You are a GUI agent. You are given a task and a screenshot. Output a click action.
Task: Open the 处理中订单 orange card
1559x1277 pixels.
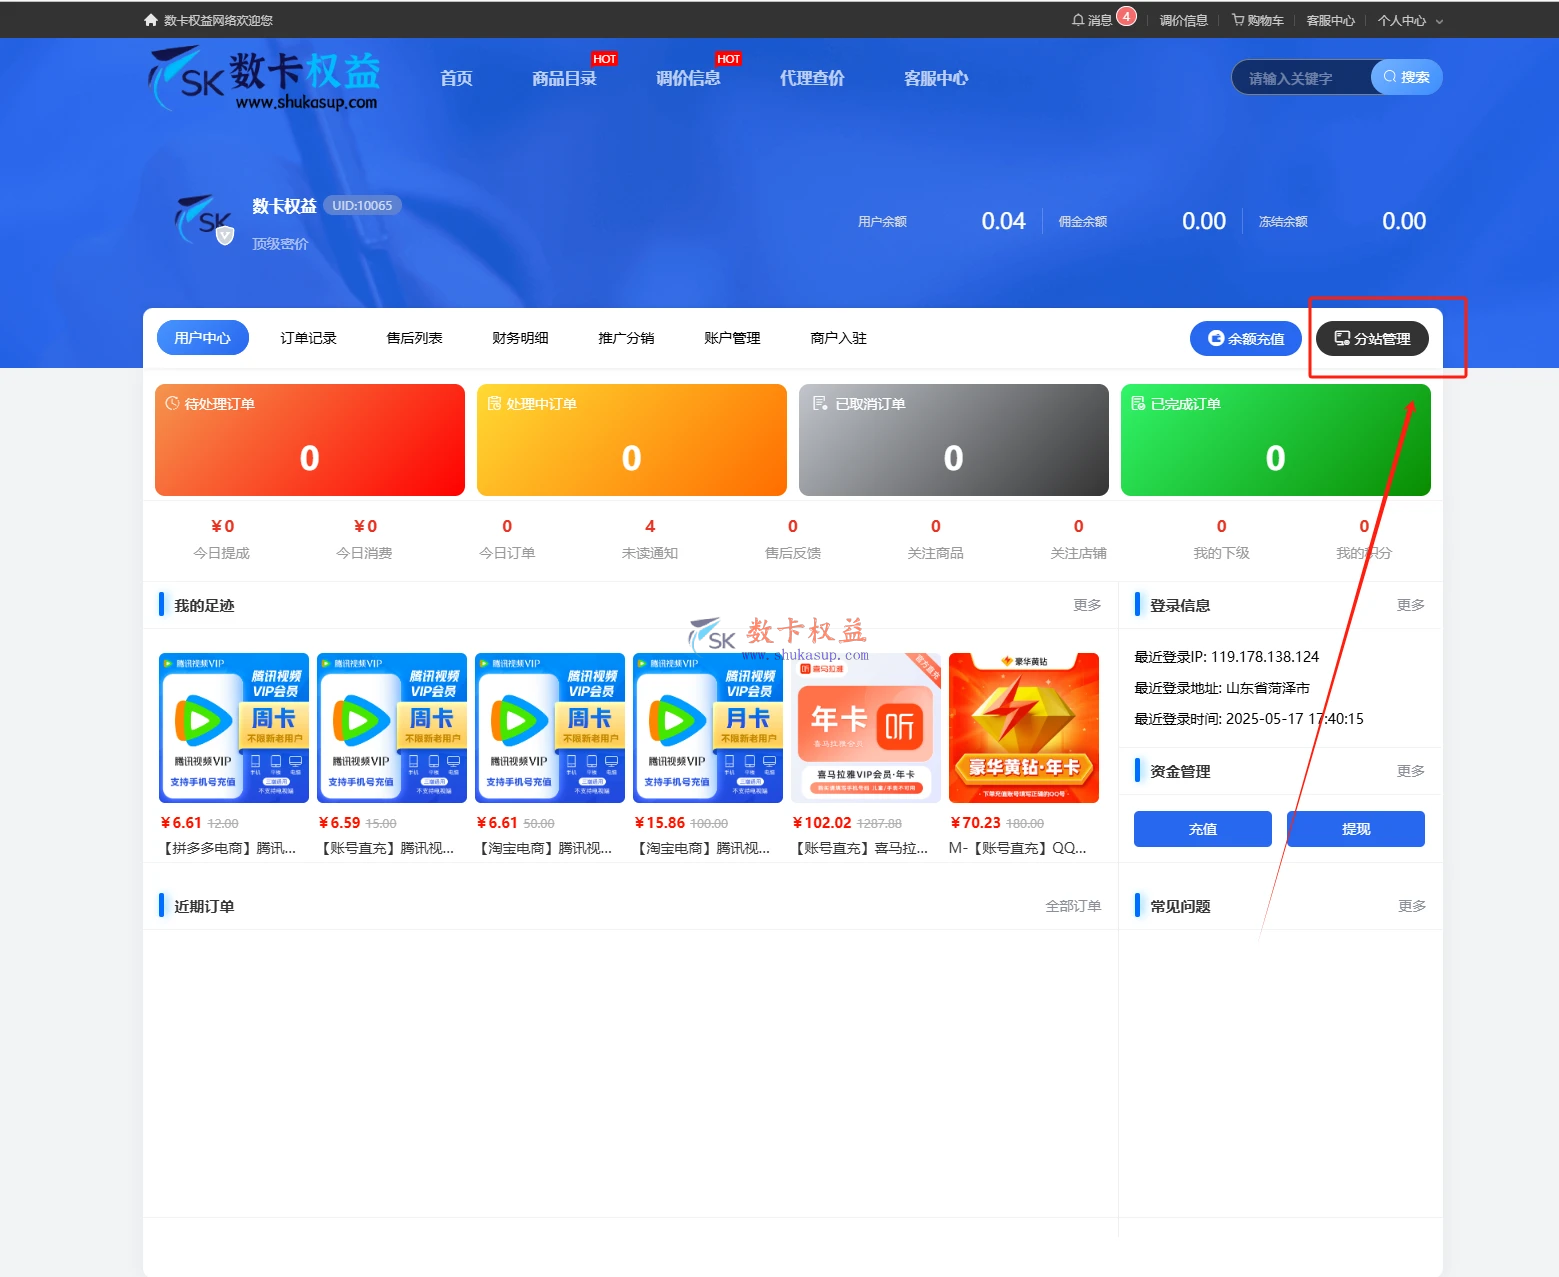coord(632,440)
